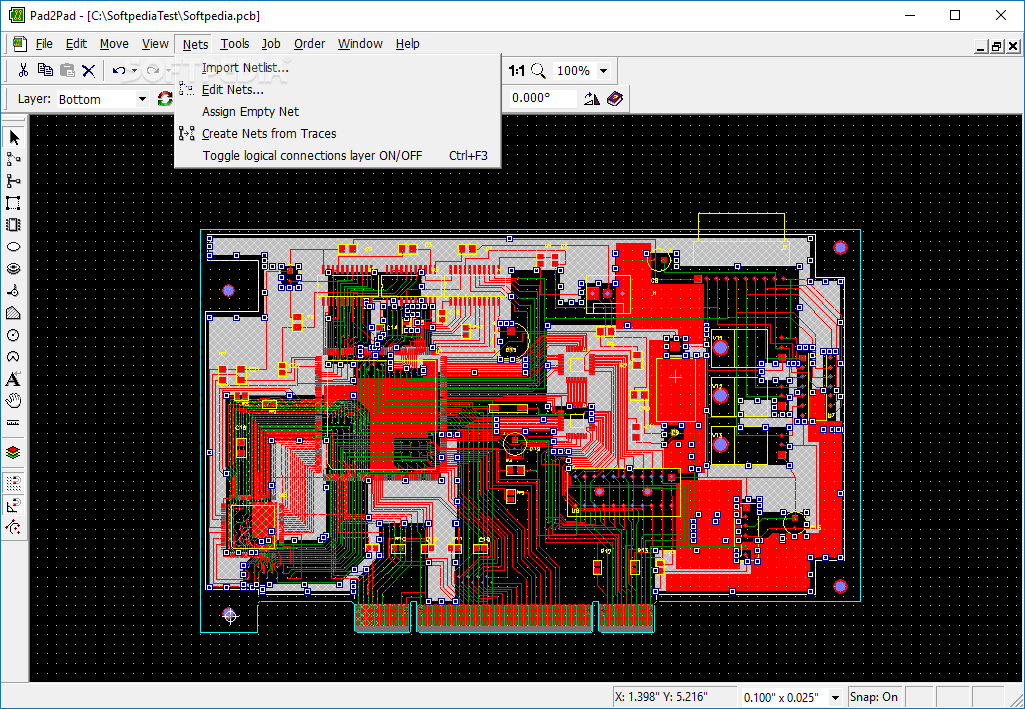Image resolution: width=1025 pixels, height=709 pixels.
Task: Open the Window menu
Action: pyautogui.click(x=360, y=44)
